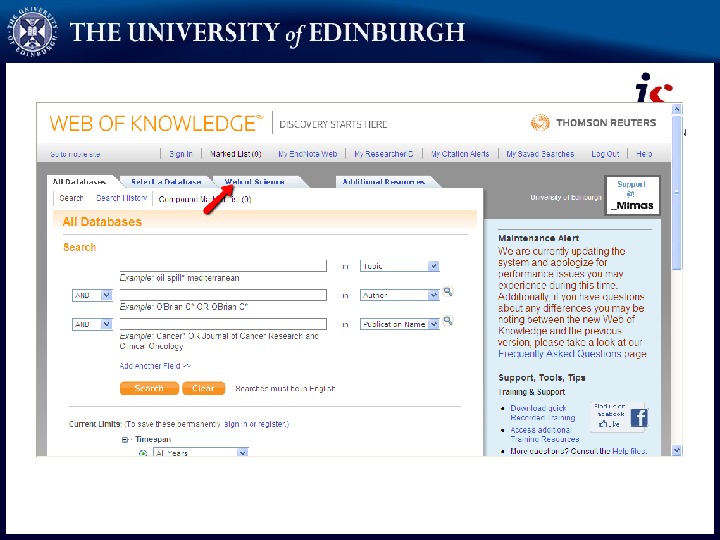Click the Log Out link
This screenshot has width=720, height=540.
point(605,154)
